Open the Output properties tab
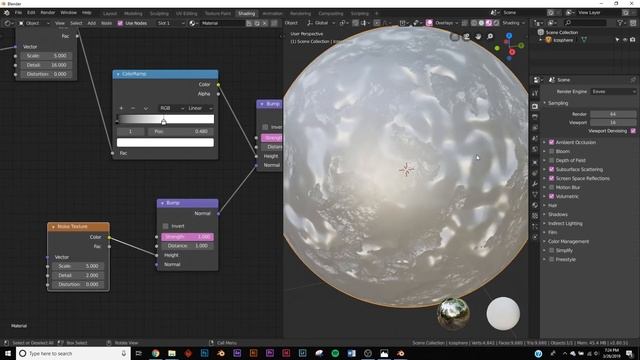Screen dimensions: 640x360 535,117
